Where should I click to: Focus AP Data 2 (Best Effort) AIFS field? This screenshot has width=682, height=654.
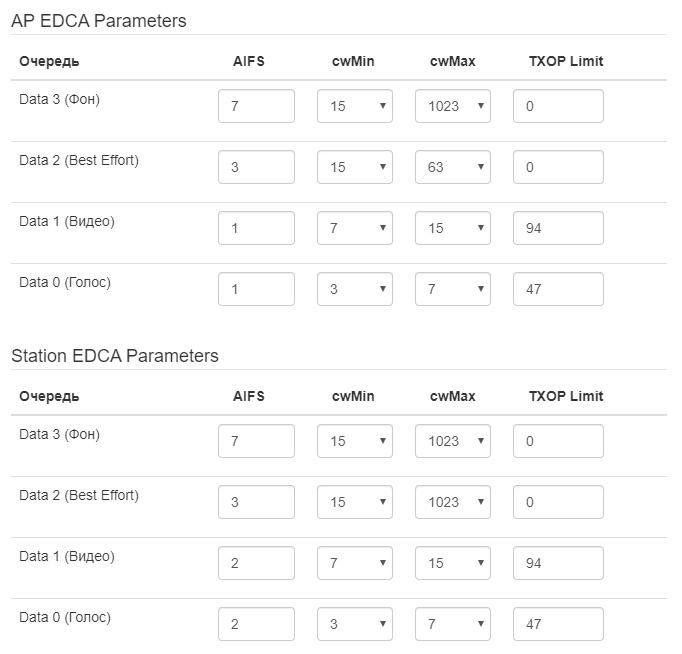(x=256, y=167)
